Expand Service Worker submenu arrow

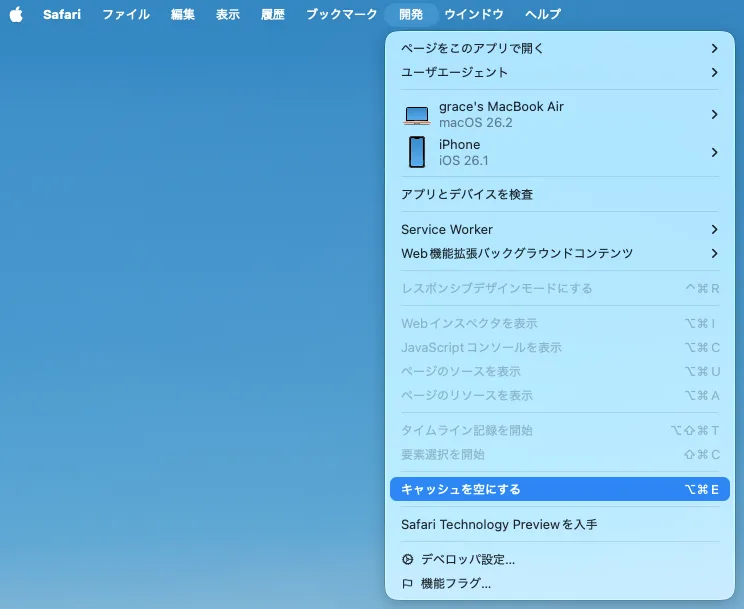click(715, 229)
